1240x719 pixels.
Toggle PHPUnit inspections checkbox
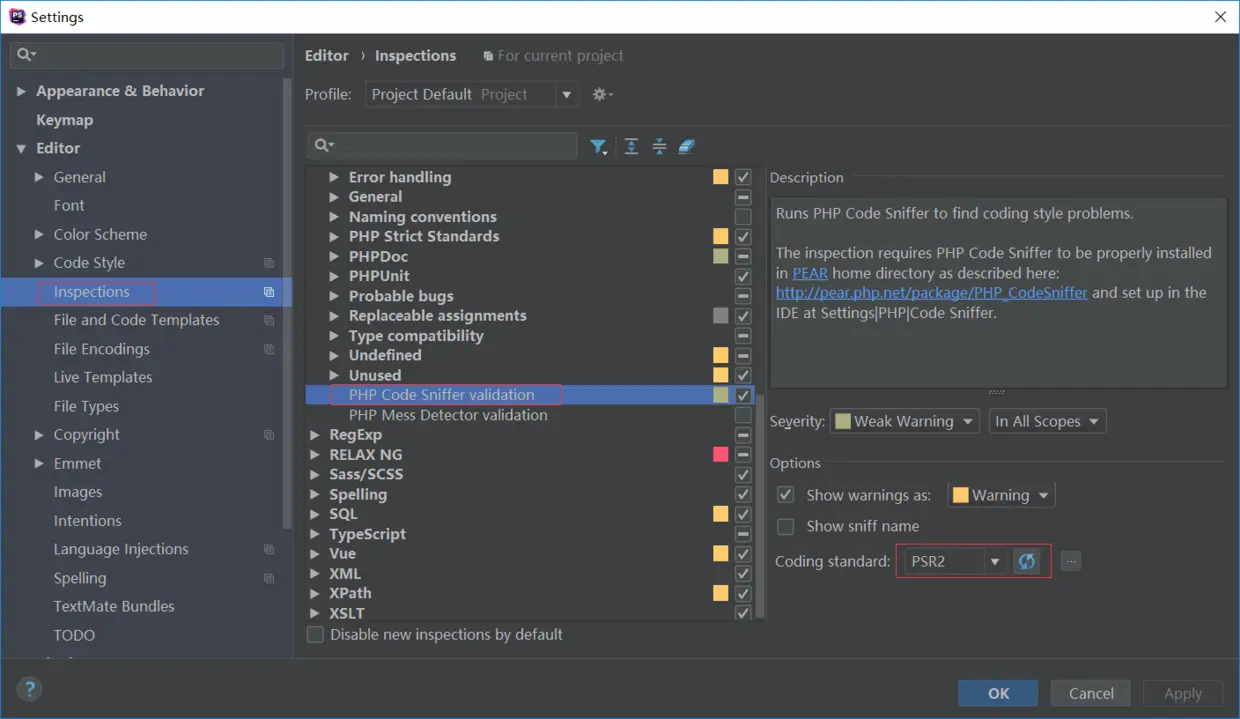click(x=743, y=276)
